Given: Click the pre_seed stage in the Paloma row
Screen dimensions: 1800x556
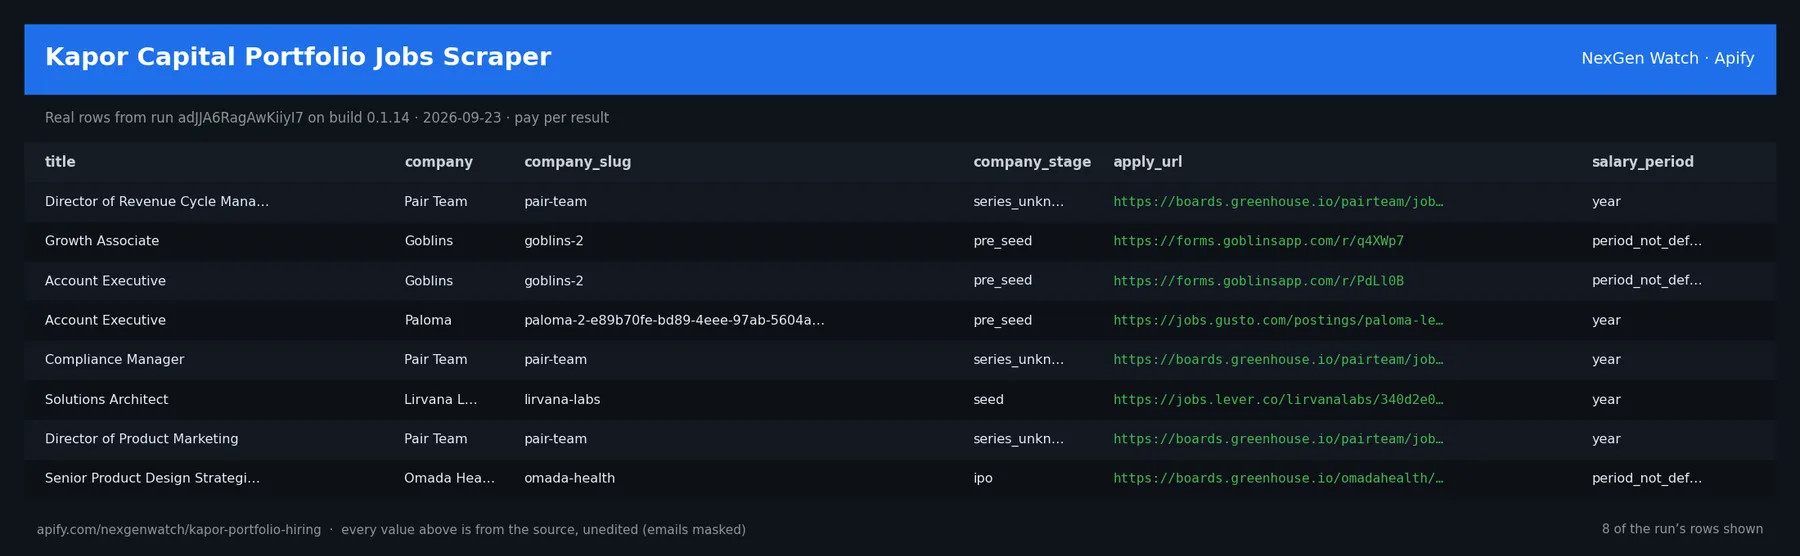Looking at the screenshot, I should pyautogui.click(x=1002, y=320).
